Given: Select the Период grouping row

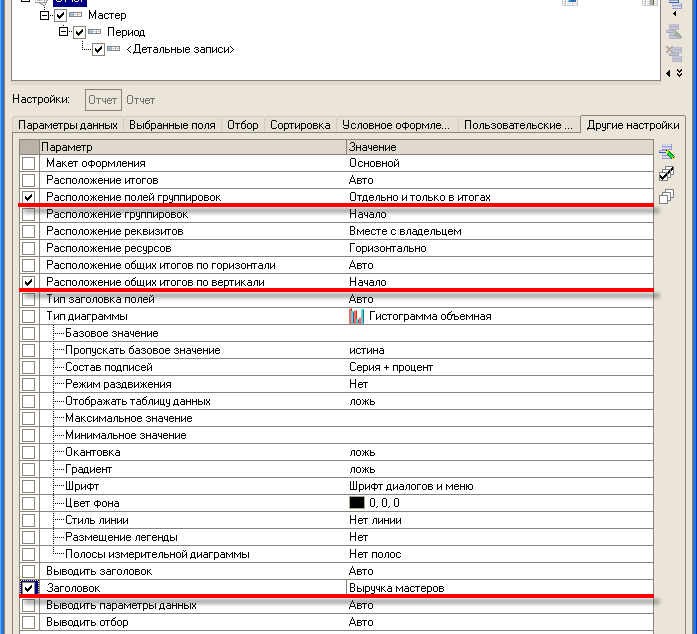Looking at the screenshot, I should (126, 32).
